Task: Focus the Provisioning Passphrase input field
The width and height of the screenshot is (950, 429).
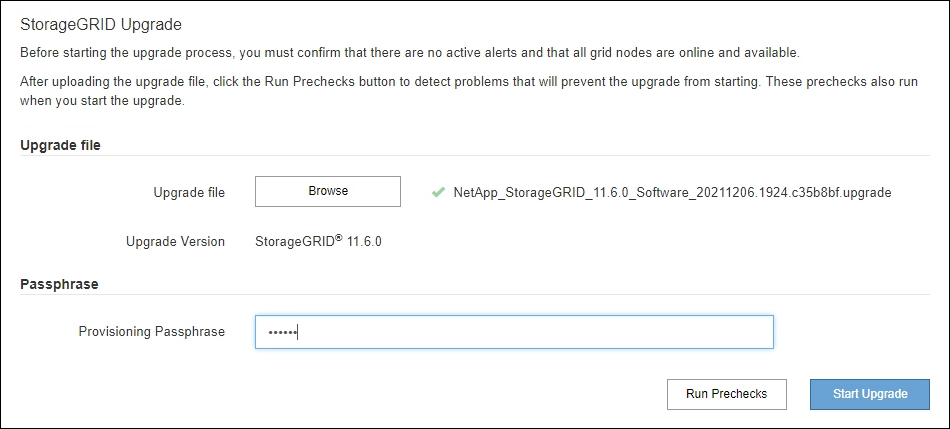Action: tap(514, 332)
